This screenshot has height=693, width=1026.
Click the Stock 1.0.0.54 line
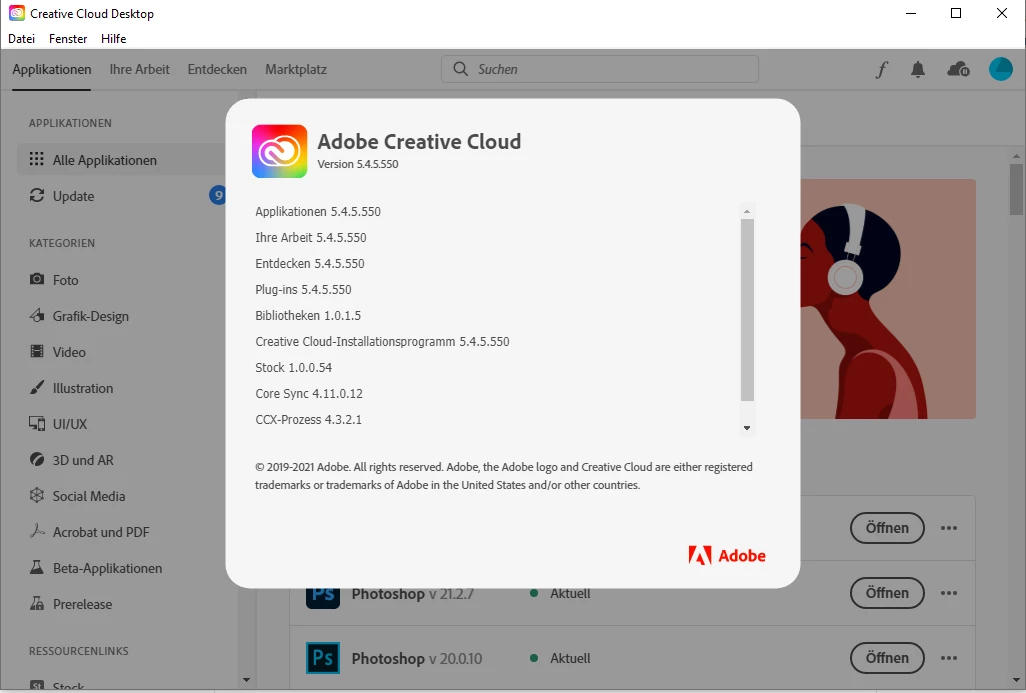294,368
